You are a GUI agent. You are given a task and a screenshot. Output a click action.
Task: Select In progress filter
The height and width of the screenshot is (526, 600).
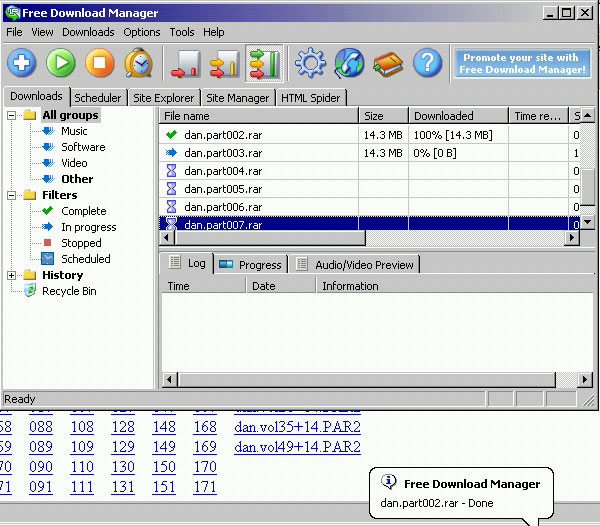click(x=88, y=227)
